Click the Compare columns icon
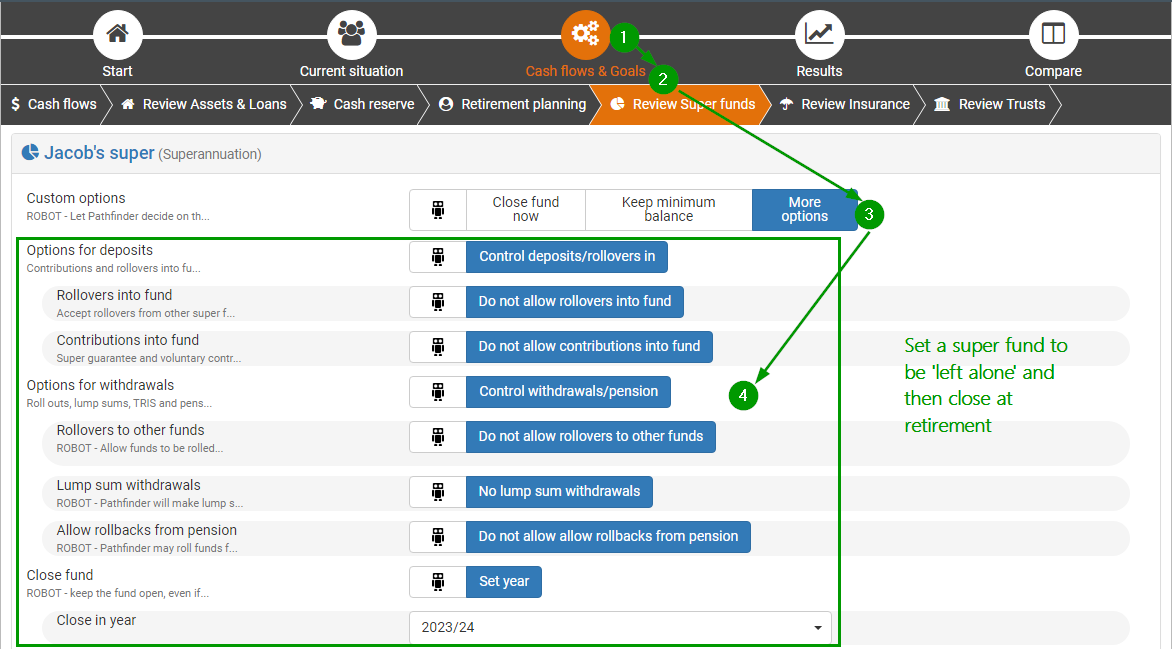Screen dimensions: 1172x649 coord(1053,34)
